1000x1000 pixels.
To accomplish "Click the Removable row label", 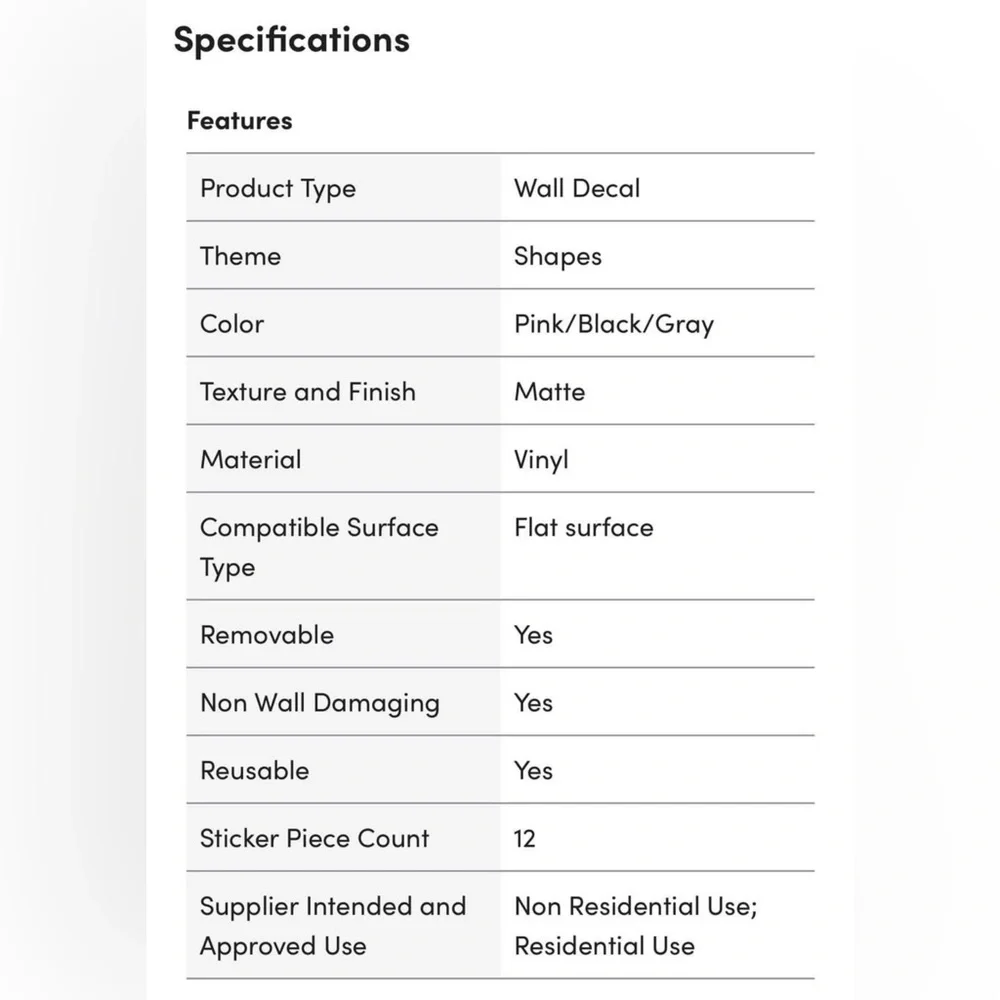I will [267, 635].
